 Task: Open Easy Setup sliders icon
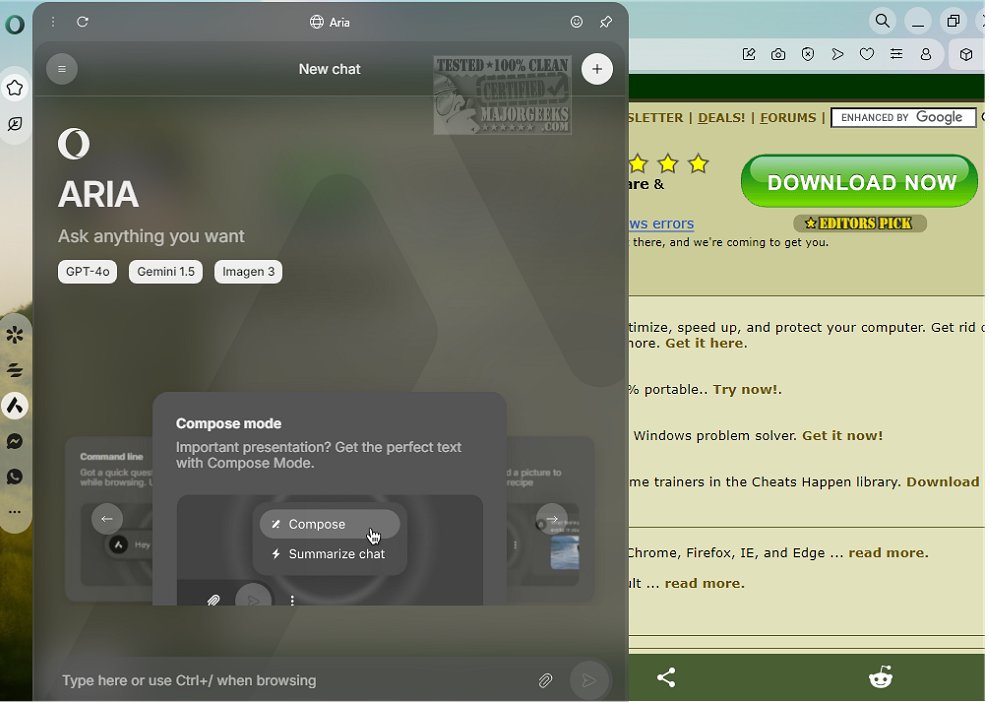coord(896,54)
